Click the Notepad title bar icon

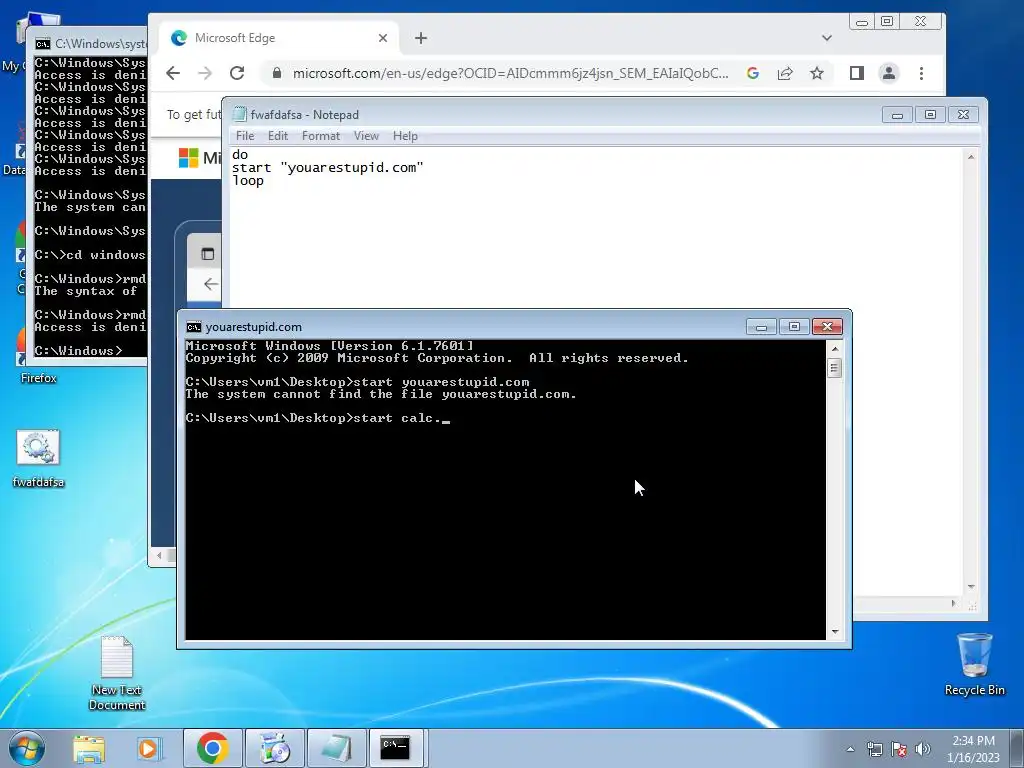240,114
